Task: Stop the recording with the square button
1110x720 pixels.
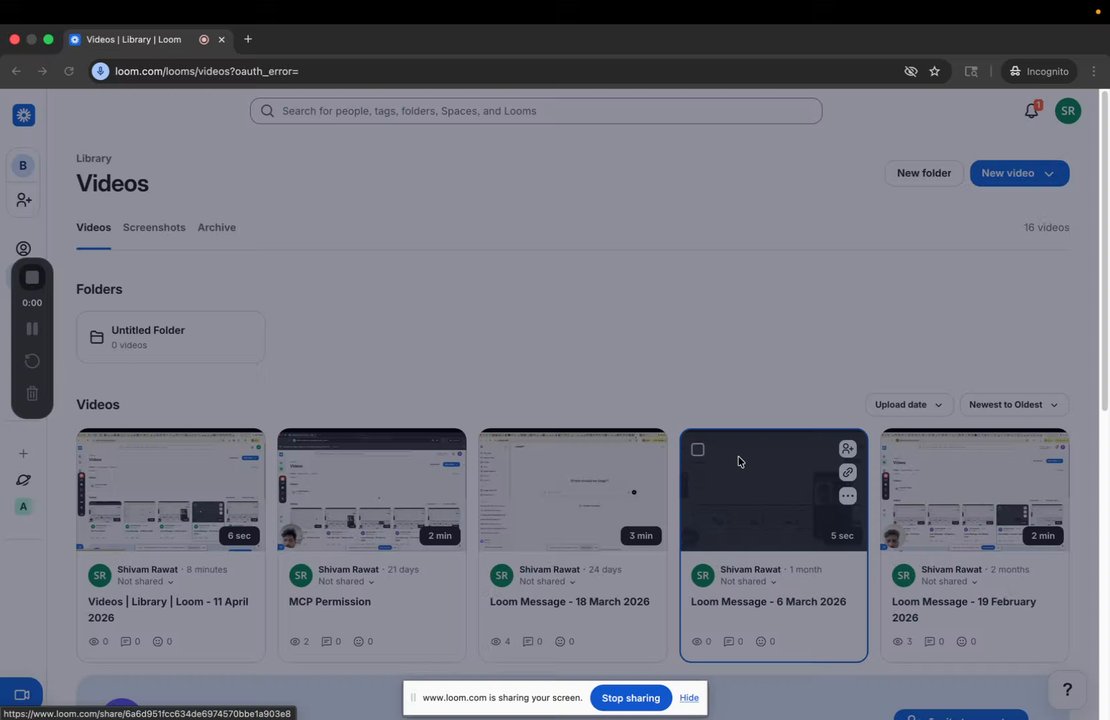Action: [x=32, y=278]
